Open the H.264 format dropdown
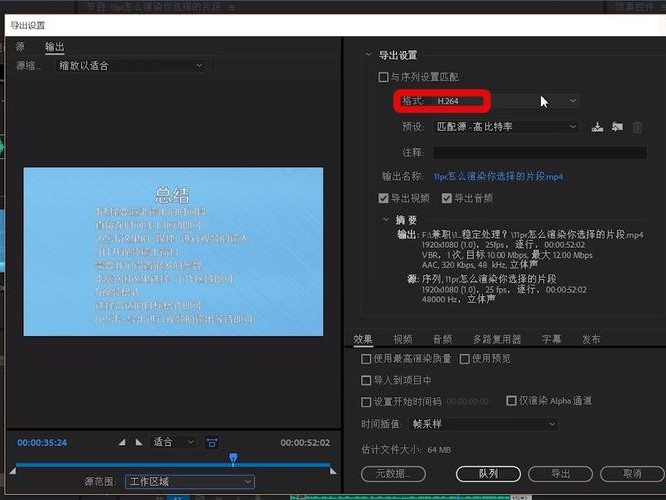 click(x=506, y=101)
